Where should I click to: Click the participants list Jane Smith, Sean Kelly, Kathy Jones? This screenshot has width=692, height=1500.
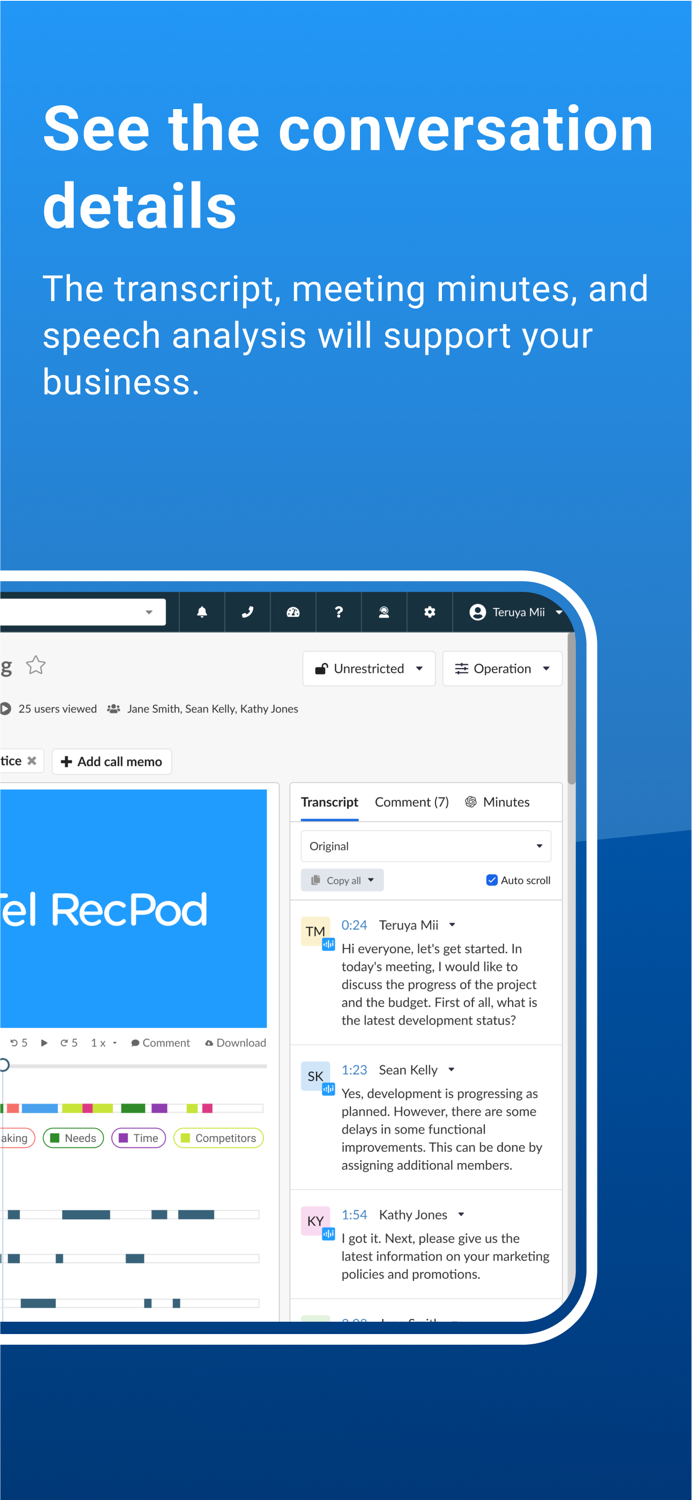coord(212,709)
